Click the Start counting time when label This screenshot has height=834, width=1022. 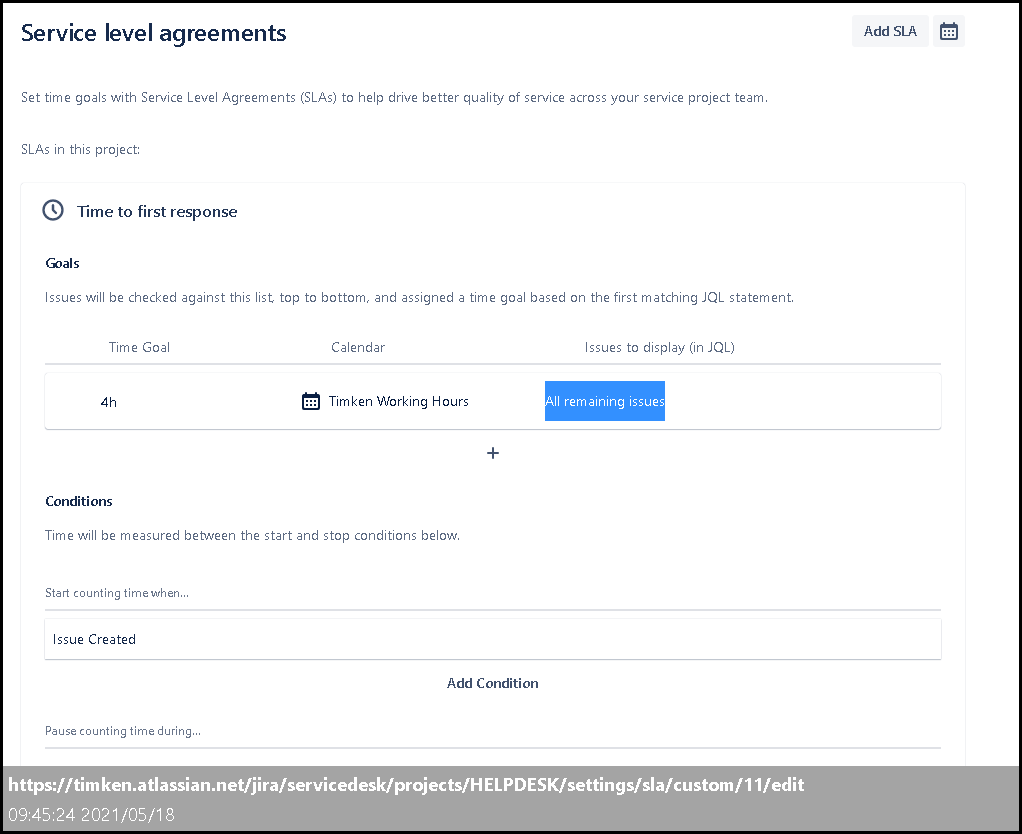click(x=117, y=593)
